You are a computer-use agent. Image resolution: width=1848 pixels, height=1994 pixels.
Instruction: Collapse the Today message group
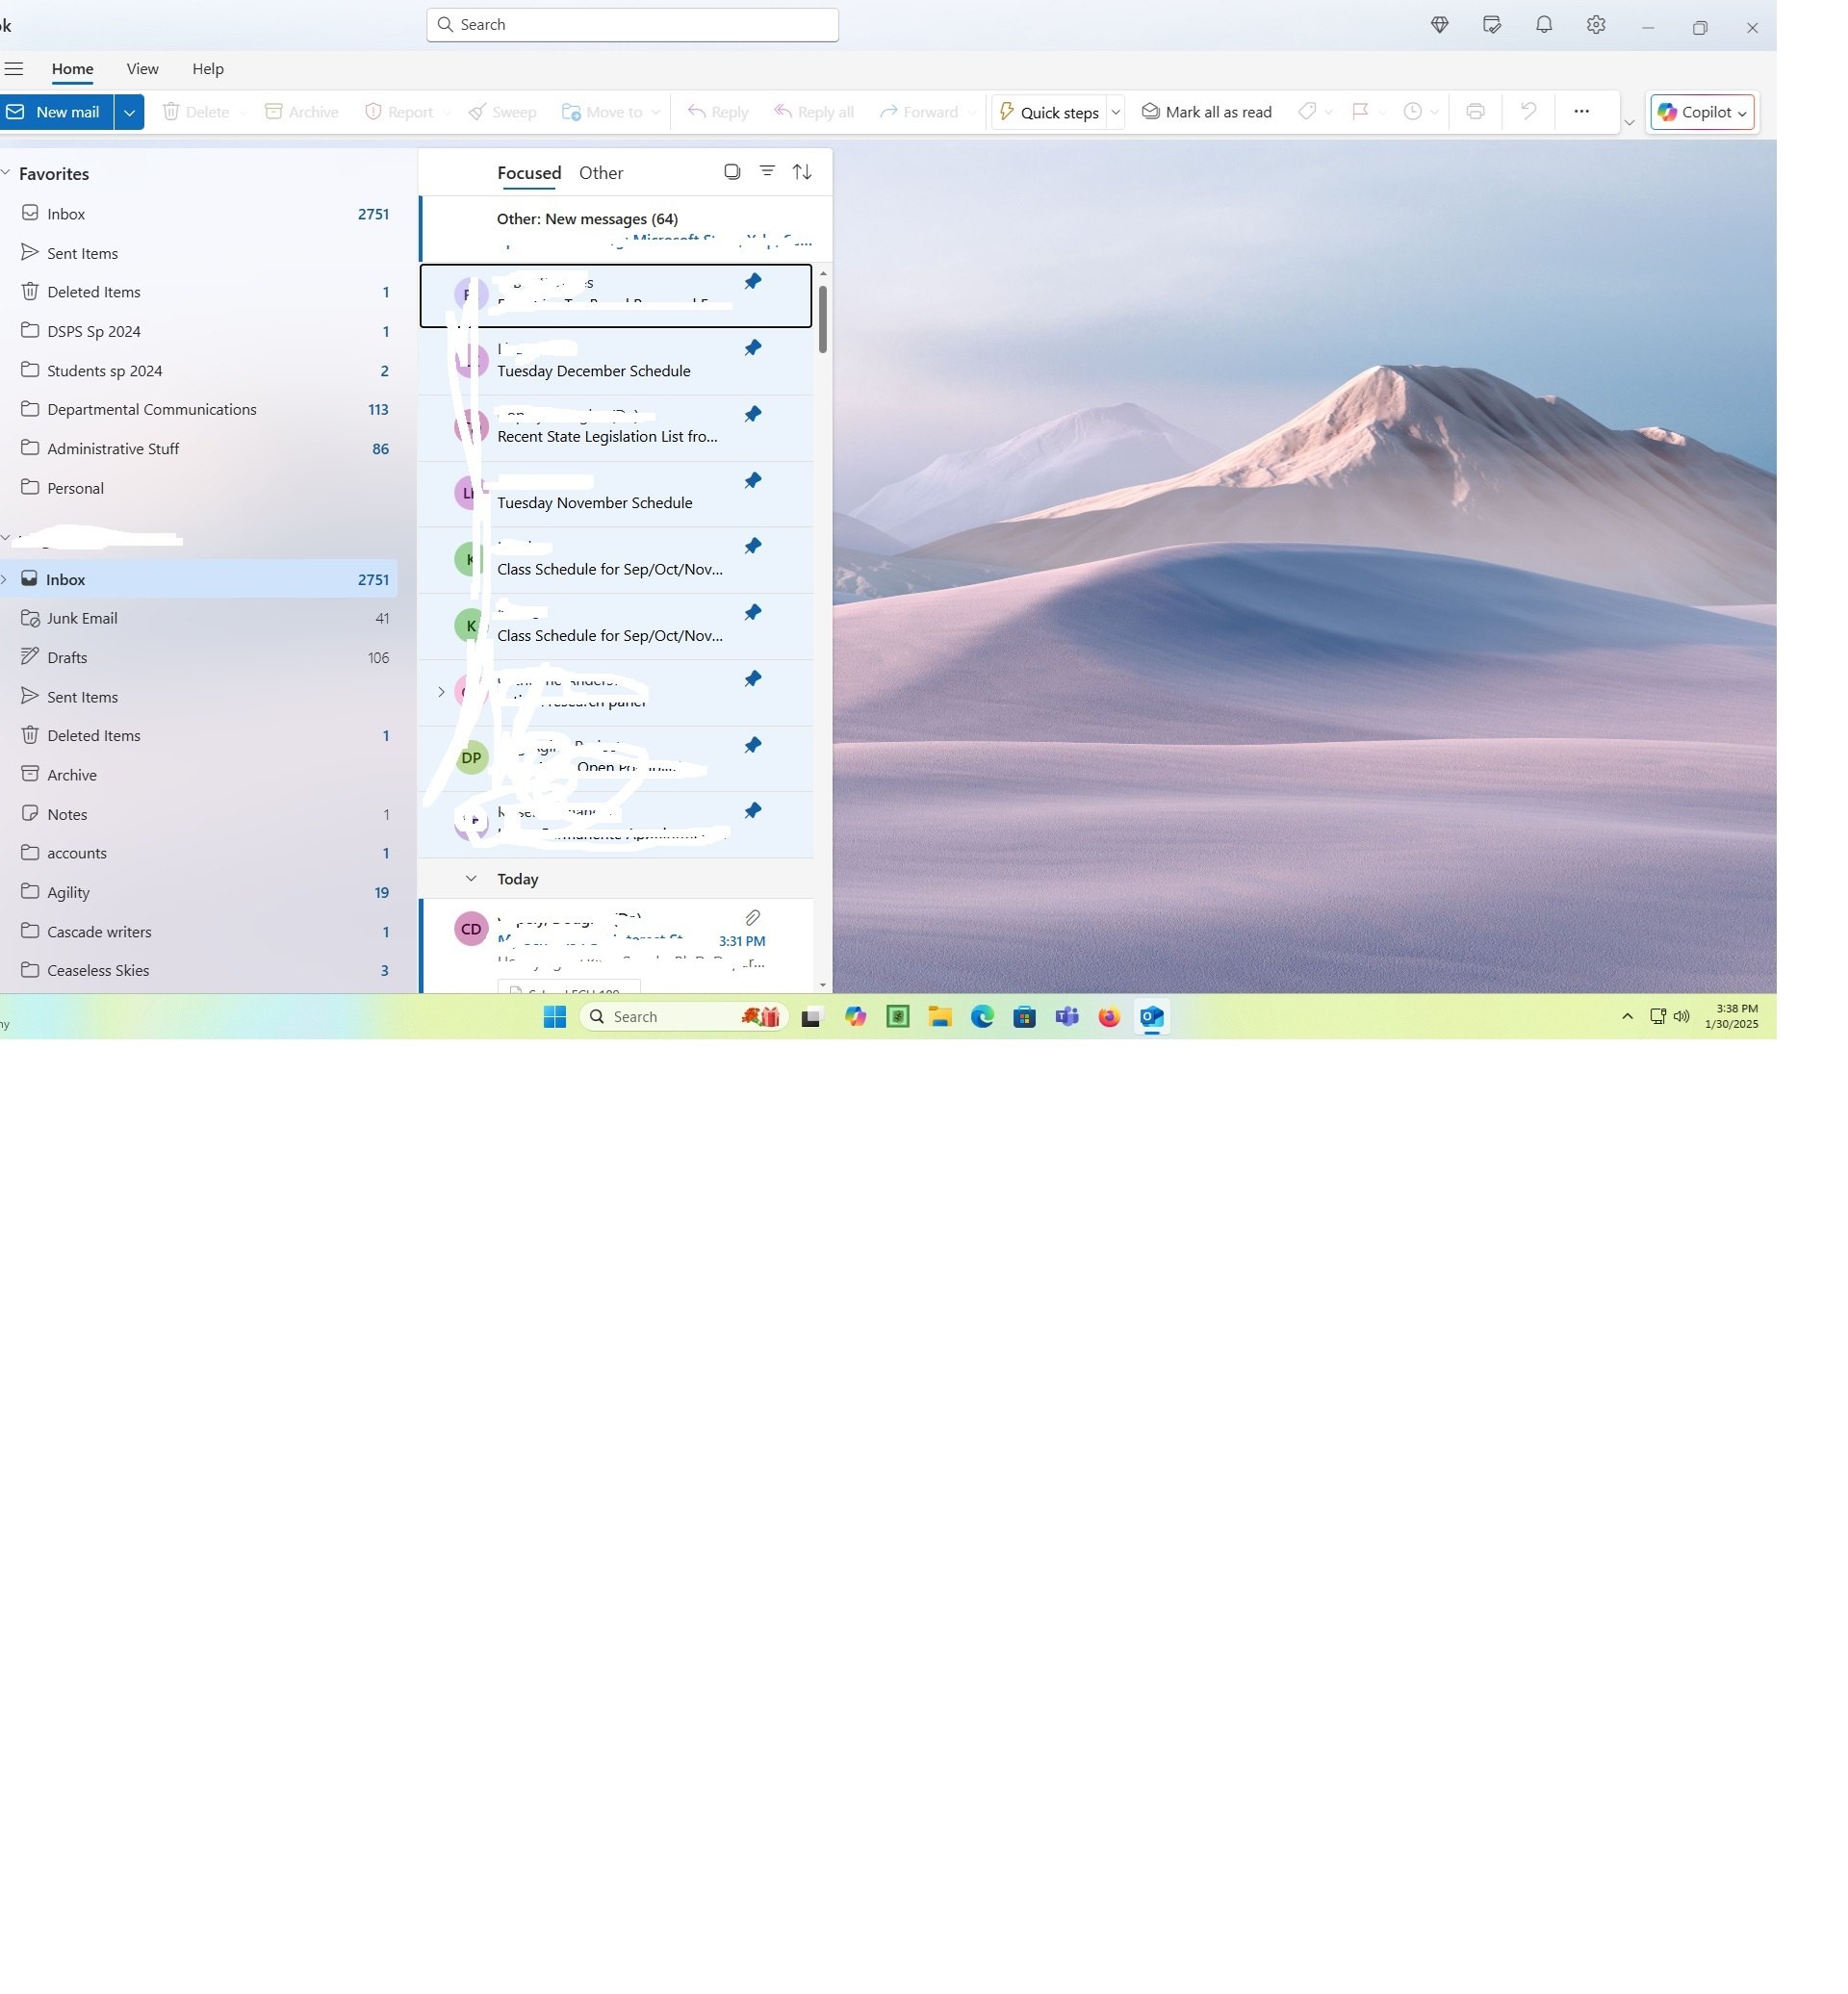471,879
